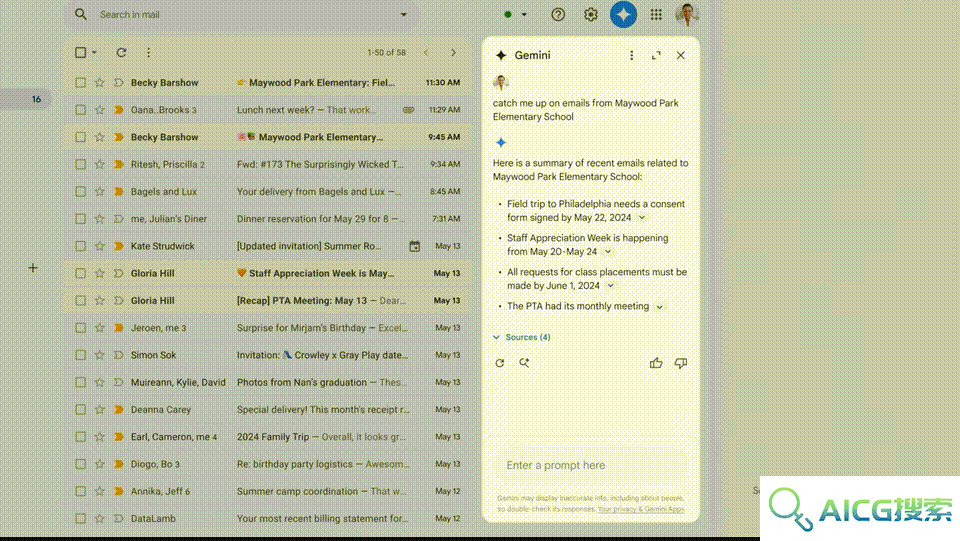Select the Deanna Carey email checkbox

tap(80, 409)
